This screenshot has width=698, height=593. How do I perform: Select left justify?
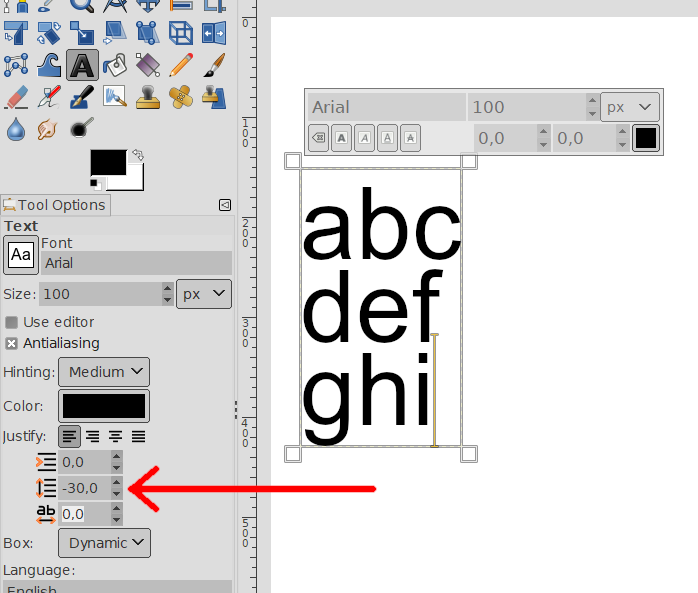pos(69,436)
